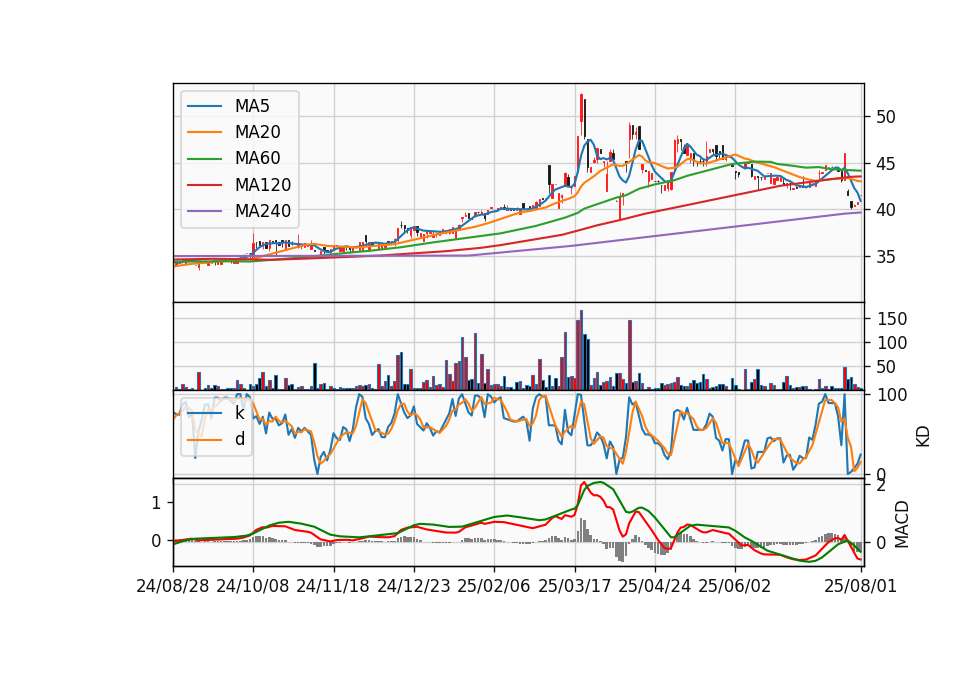The height and width of the screenshot is (690, 960).
Task: Click the 24/11/18 date axis label
Action: pos(333,586)
